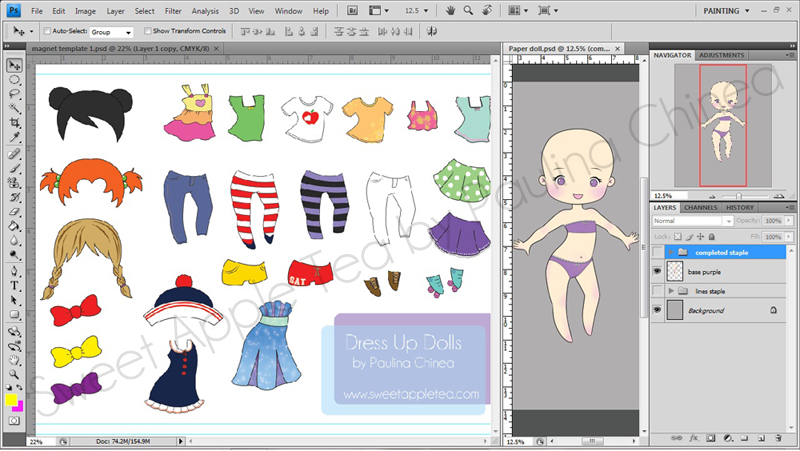This screenshot has width=800, height=451.
Task: Show the lines staple layer group
Action: pyautogui.click(x=657, y=291)
